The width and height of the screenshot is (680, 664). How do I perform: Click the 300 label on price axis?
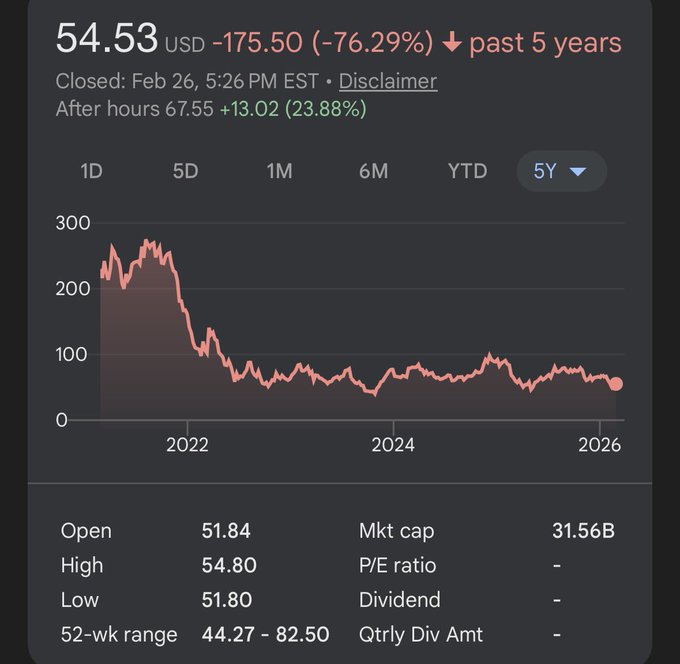point(73,222)
